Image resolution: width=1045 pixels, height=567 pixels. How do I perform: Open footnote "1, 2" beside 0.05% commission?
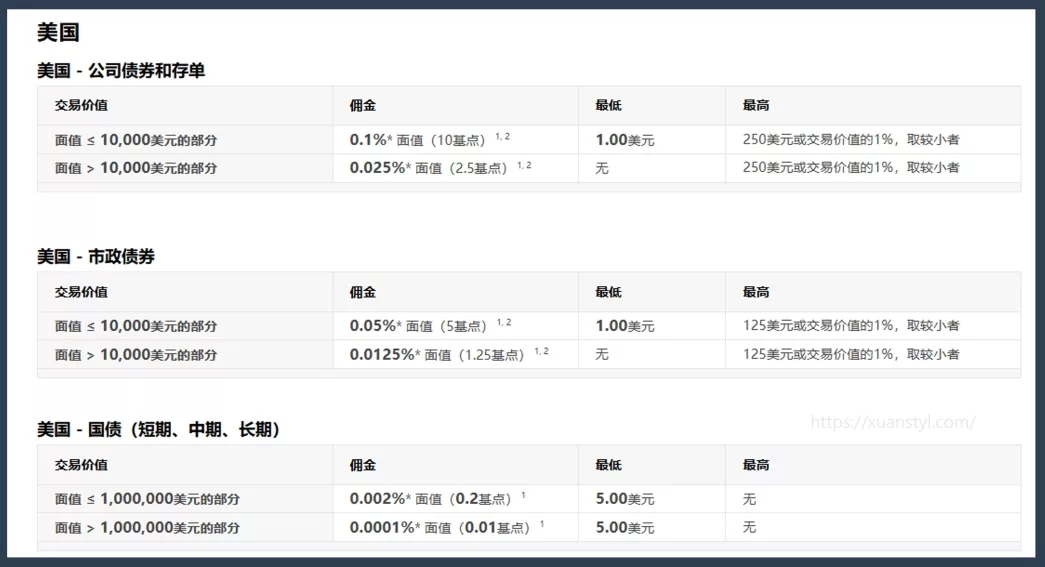[x=504, y=322]
